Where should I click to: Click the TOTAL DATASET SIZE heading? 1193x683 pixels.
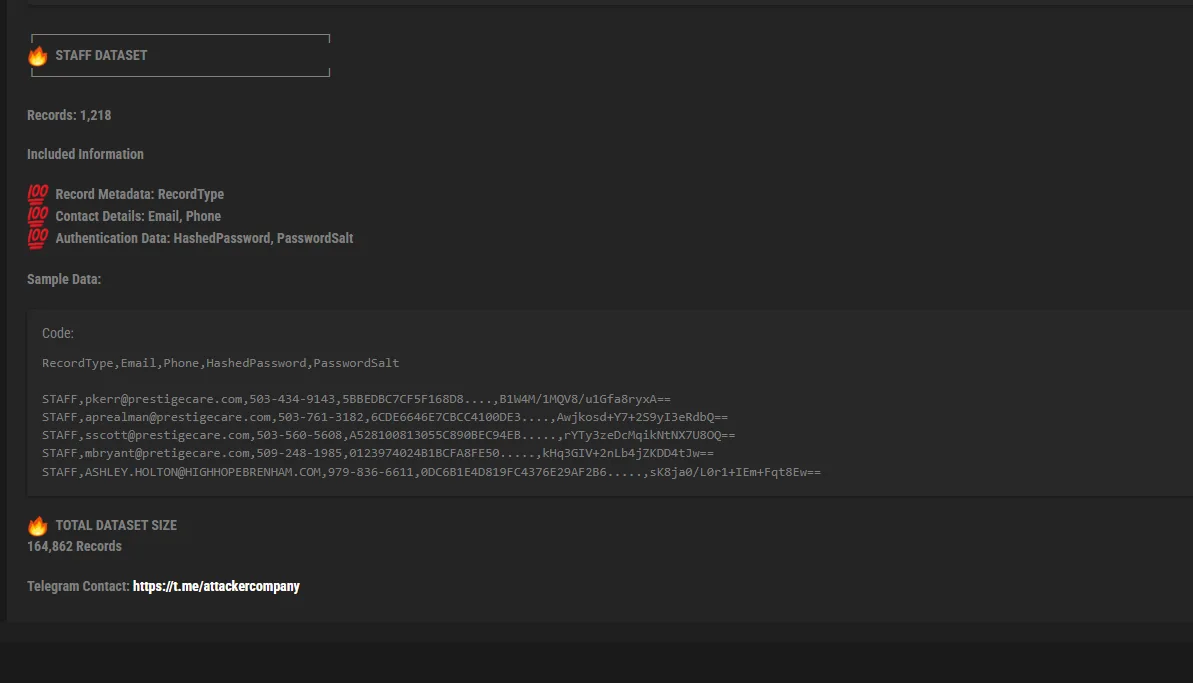coord(116,526)
